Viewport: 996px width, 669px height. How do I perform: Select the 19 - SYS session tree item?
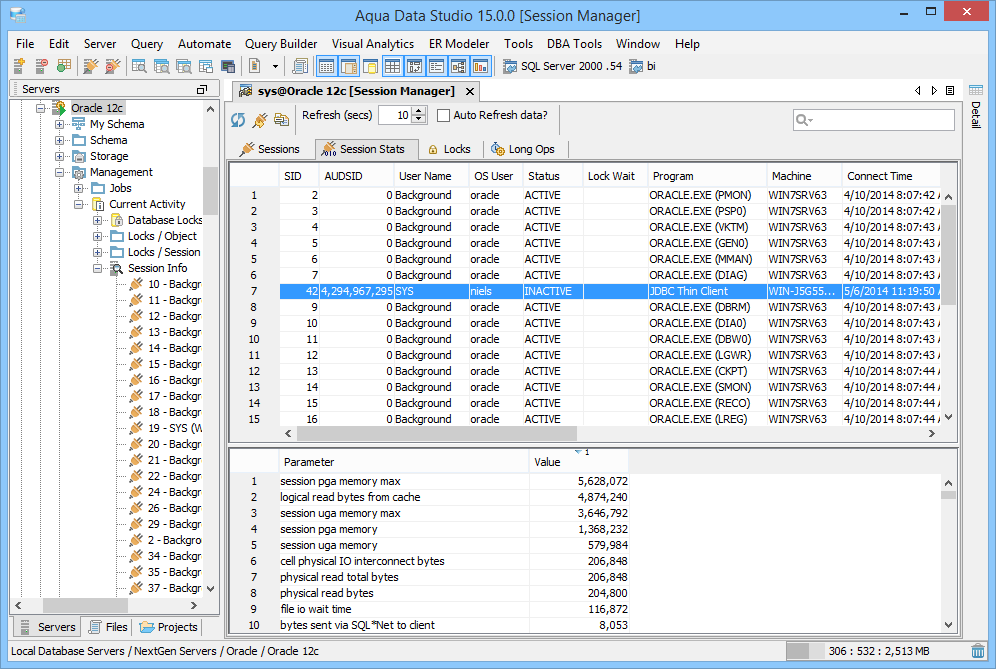point(166,428)
